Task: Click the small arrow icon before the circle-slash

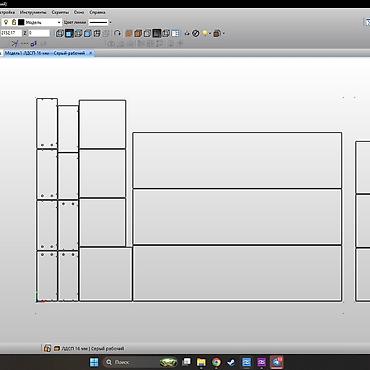Action: [187, 33]
